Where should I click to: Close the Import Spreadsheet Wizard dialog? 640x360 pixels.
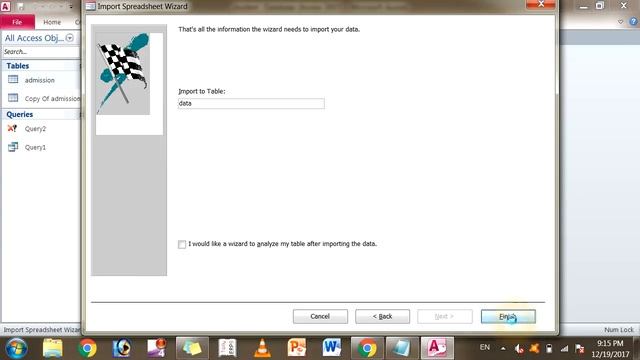pos(541,4)
